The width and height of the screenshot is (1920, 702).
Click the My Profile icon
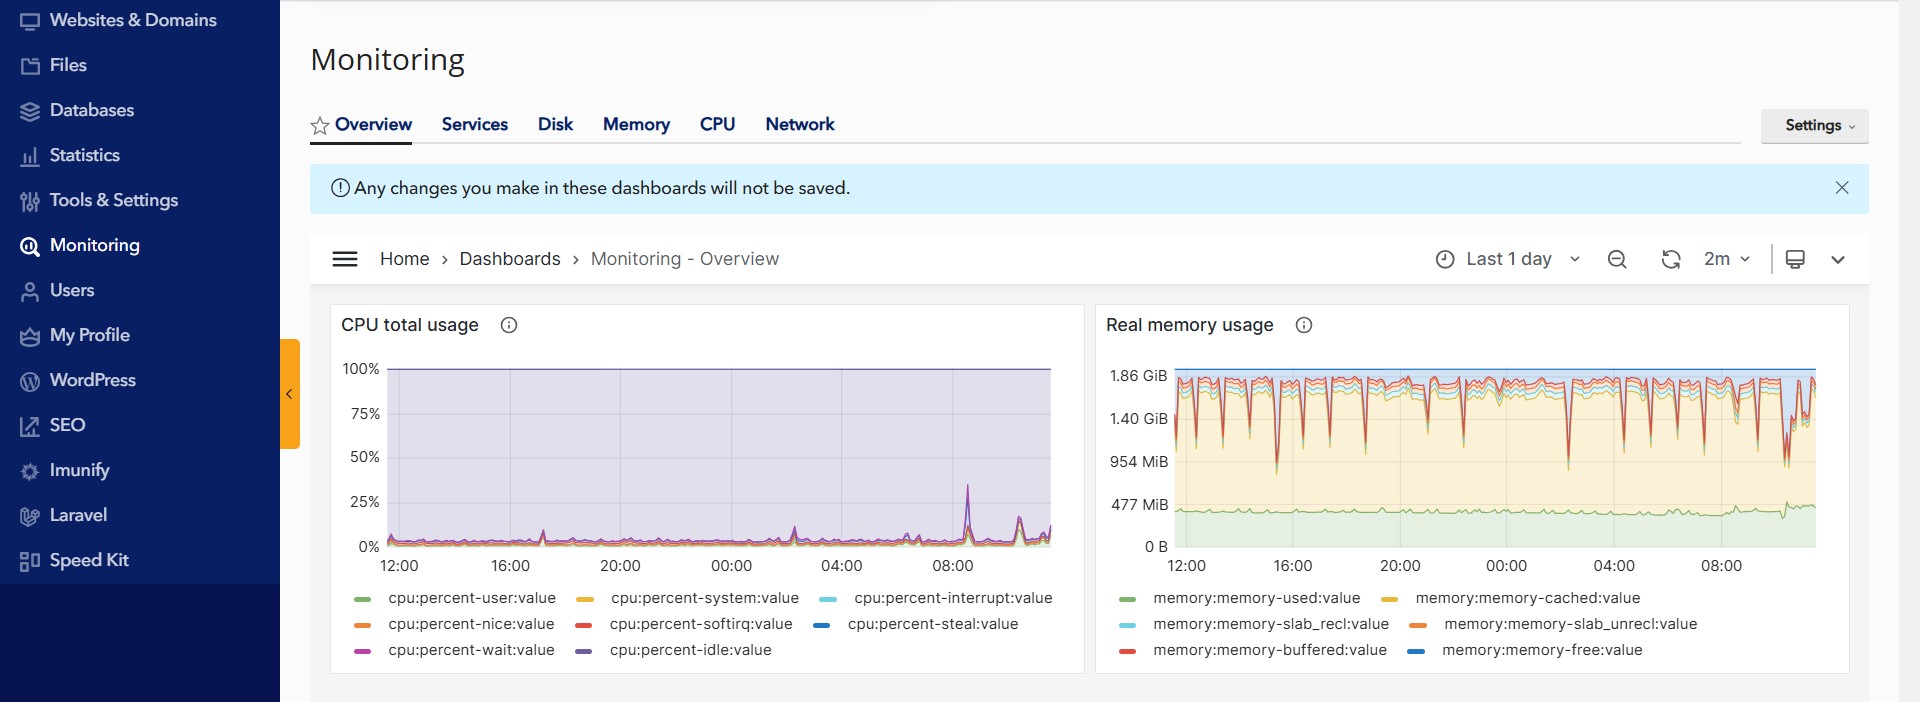(30, 336)
